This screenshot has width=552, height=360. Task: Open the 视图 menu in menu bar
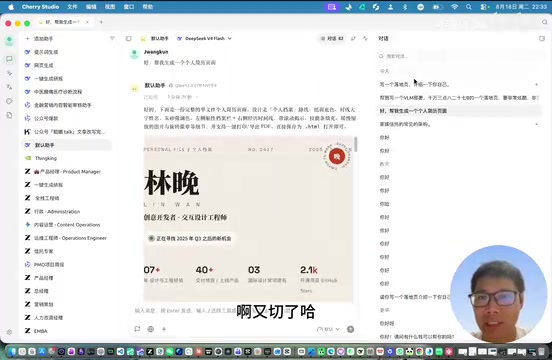tap(110, 7)
